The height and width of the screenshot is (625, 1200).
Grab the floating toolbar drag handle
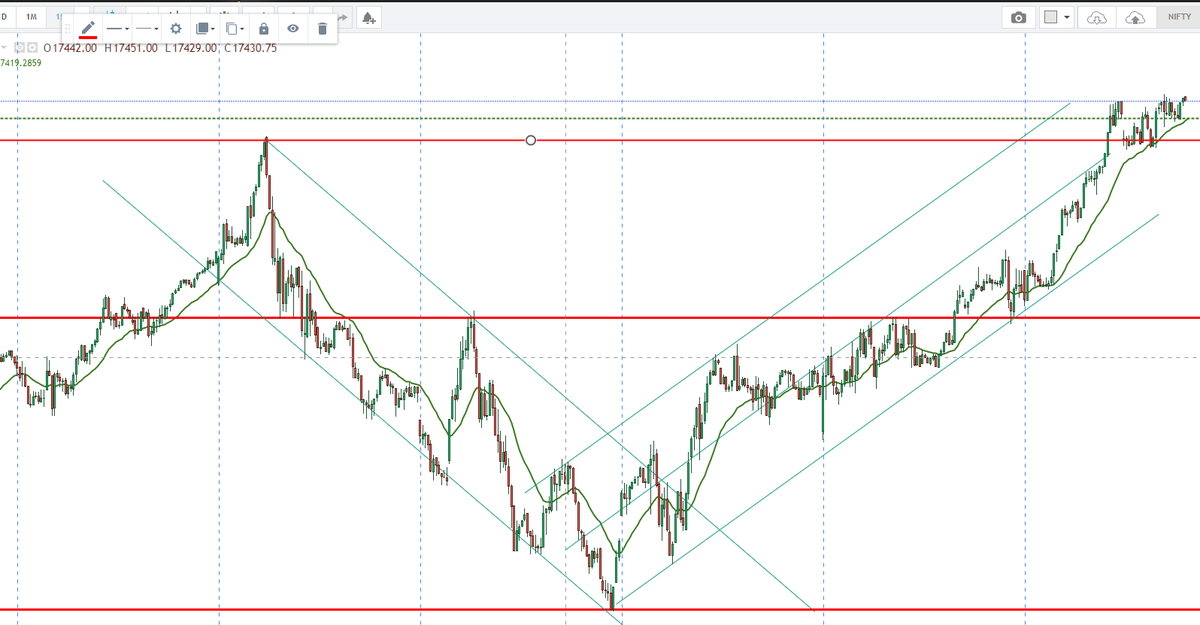coord(69,29)
